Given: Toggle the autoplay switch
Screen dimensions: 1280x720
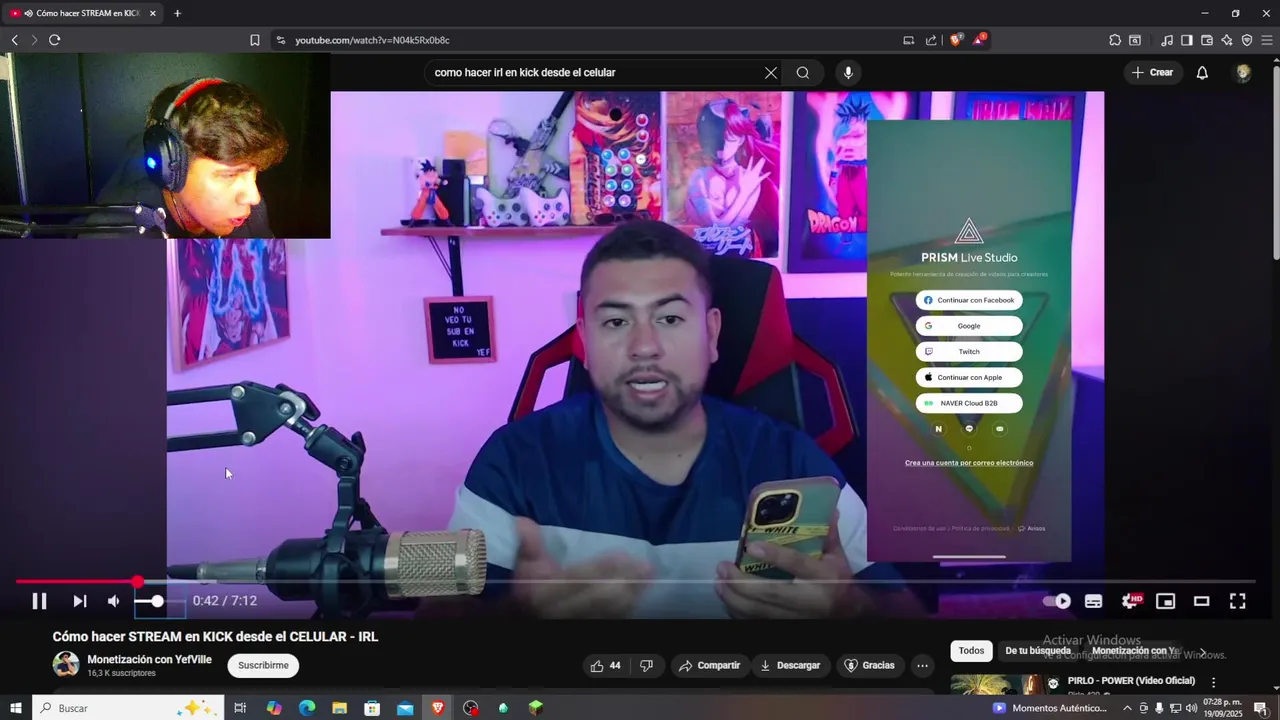Looking at the screenshot, I should coord(1056,601).
